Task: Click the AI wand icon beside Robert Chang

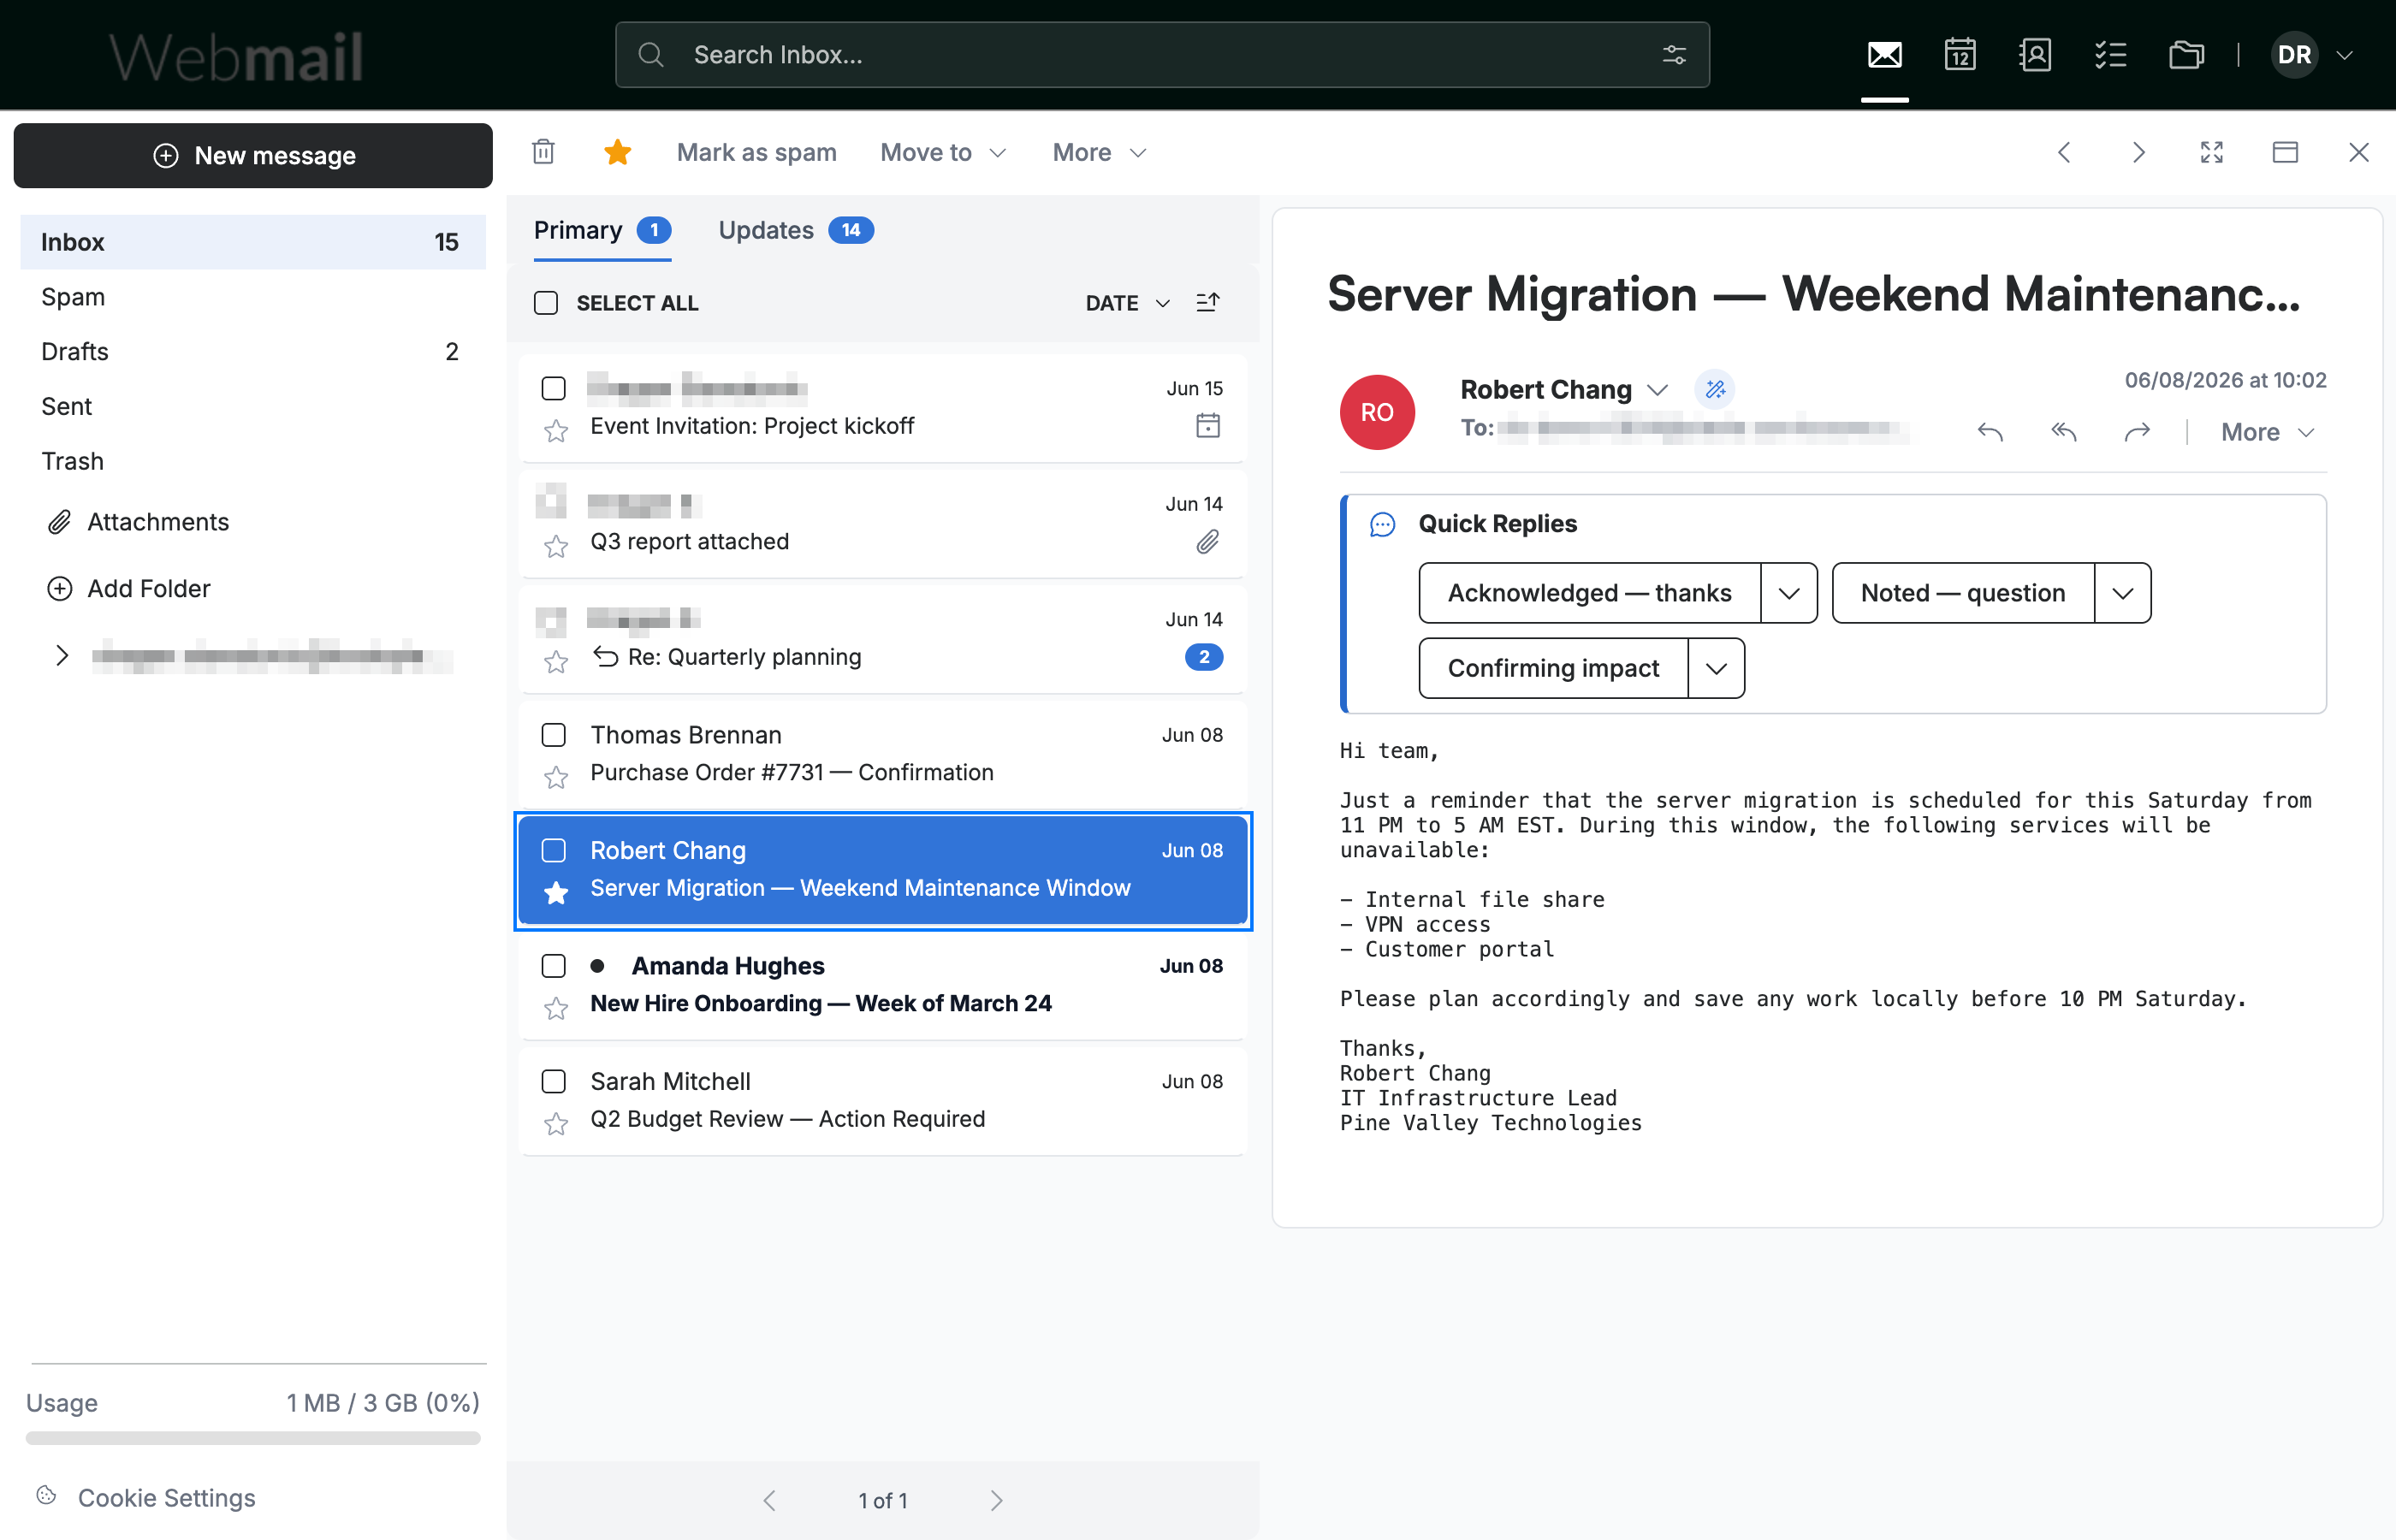Action: tap(1715, 389)
